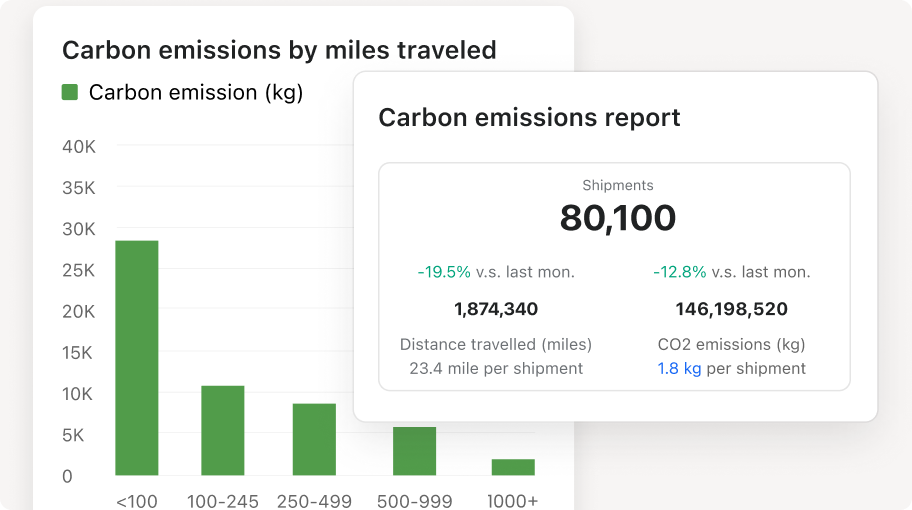Click the Carbon emissions by miles traveled title
The image size is (912, 510).
tap(279, 50)
